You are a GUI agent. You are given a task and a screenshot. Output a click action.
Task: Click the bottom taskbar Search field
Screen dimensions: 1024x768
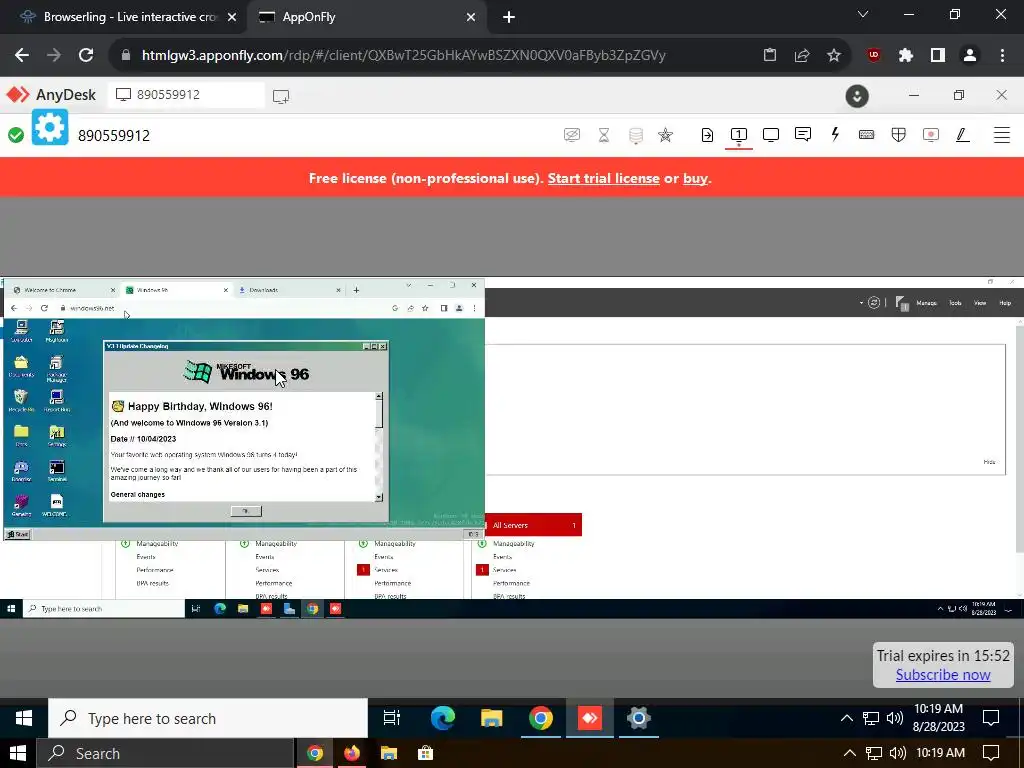coord(165,753)
